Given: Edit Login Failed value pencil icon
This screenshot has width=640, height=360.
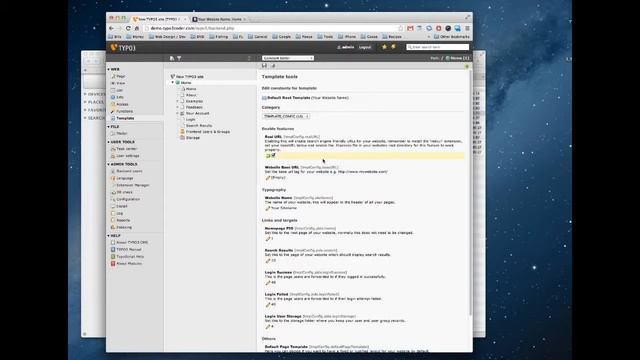Looking at the screenshot, I should [268, 304].
